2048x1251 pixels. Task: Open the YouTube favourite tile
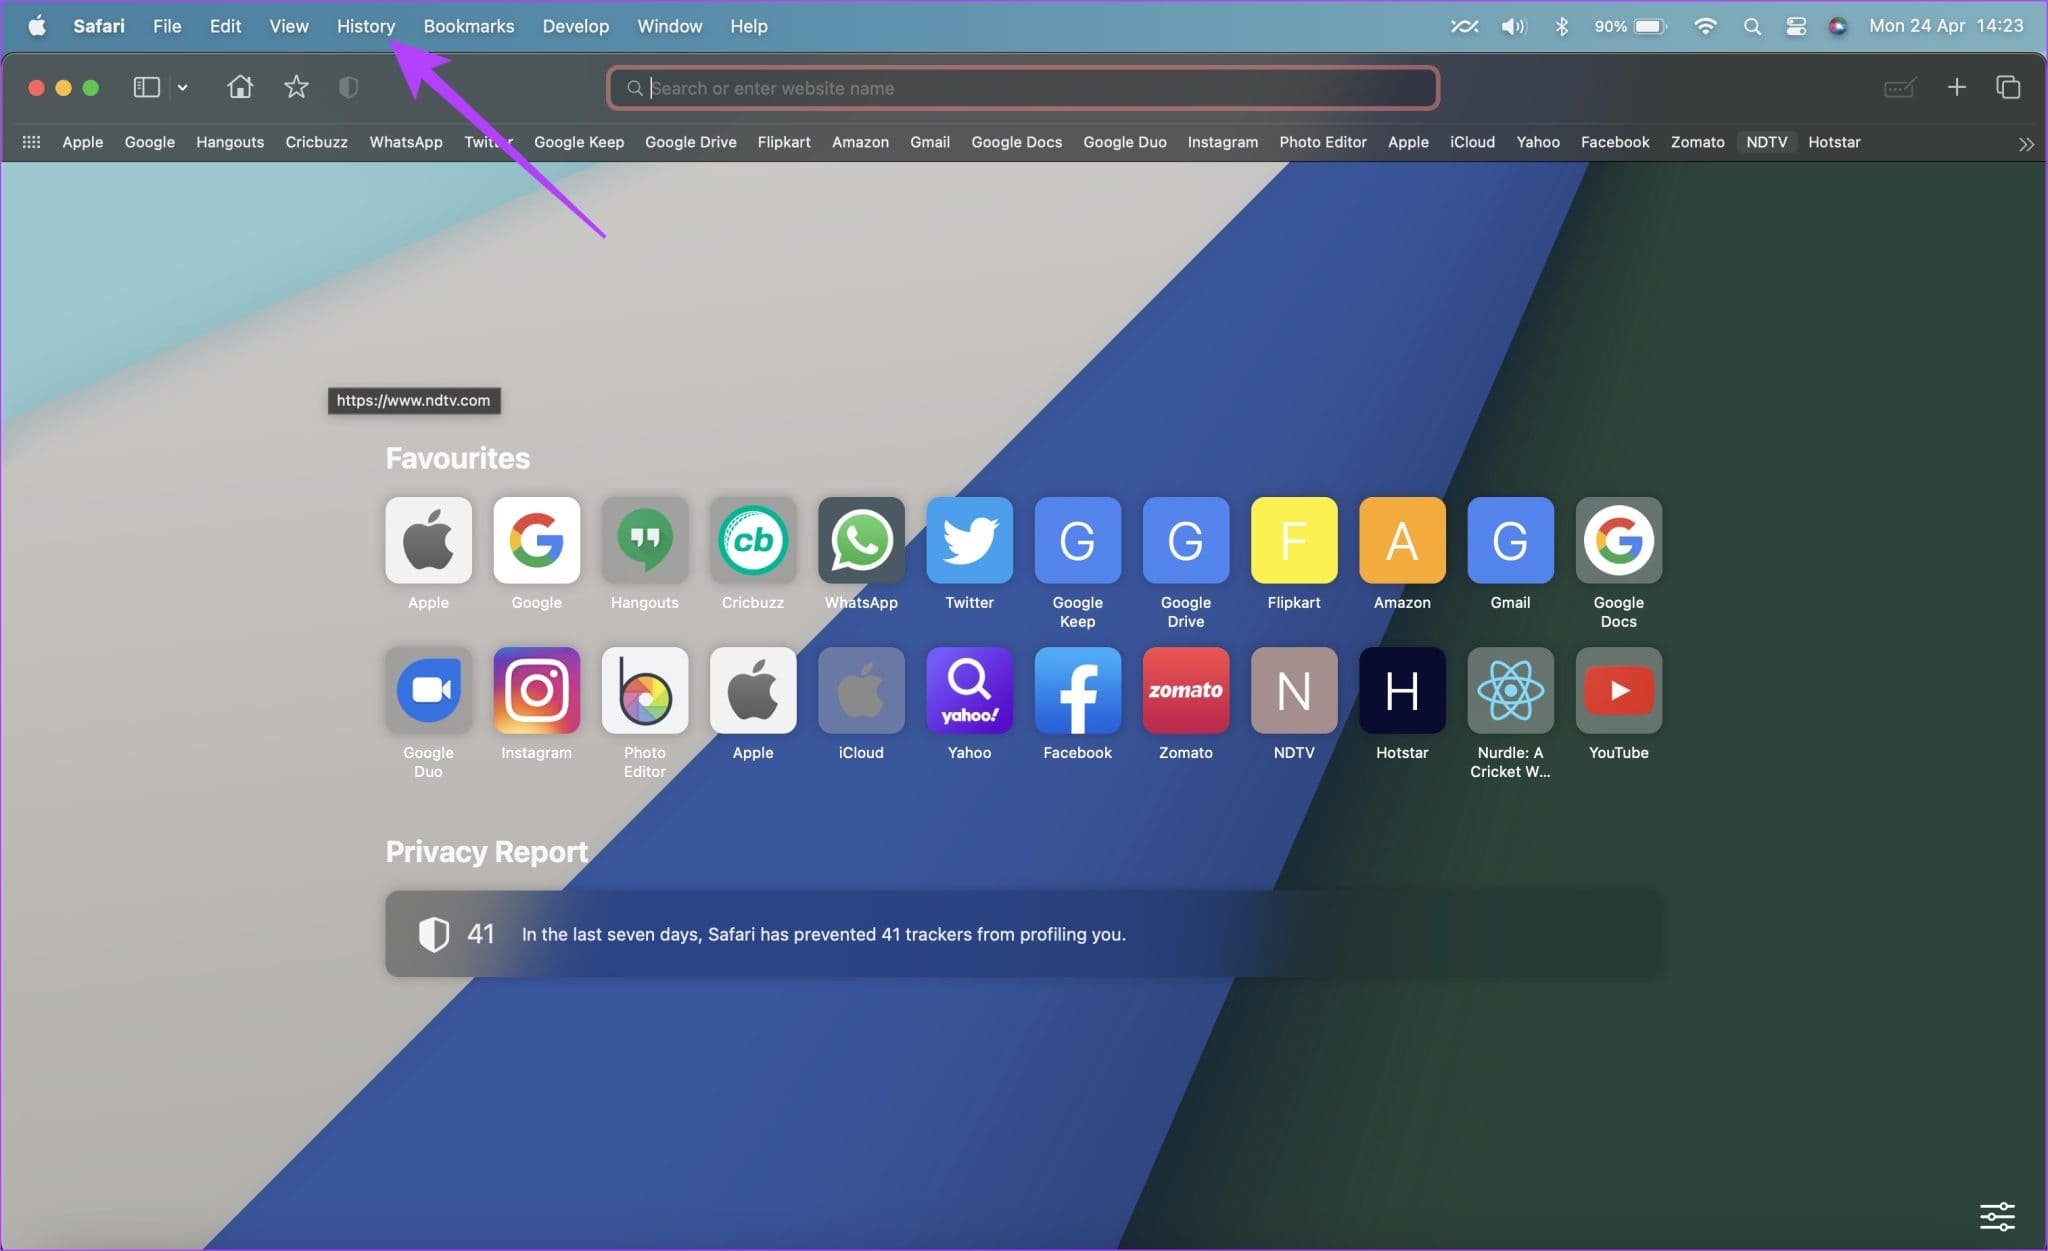(x=1619, y=690)
